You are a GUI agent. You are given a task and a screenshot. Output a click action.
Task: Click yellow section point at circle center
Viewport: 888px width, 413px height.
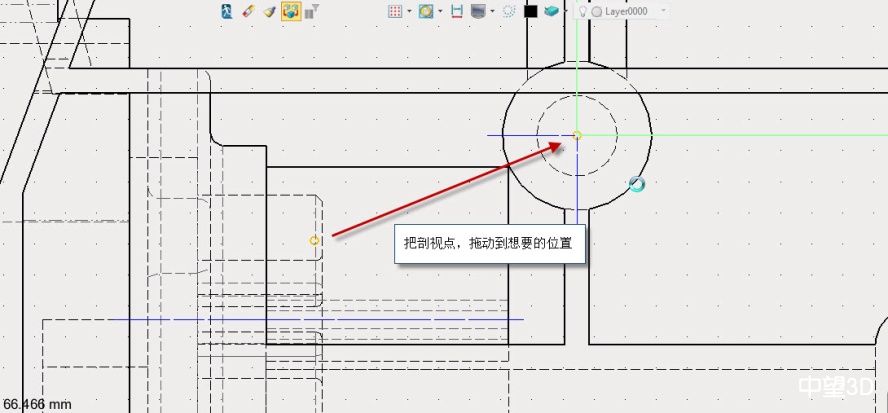[x=577, y=134]
